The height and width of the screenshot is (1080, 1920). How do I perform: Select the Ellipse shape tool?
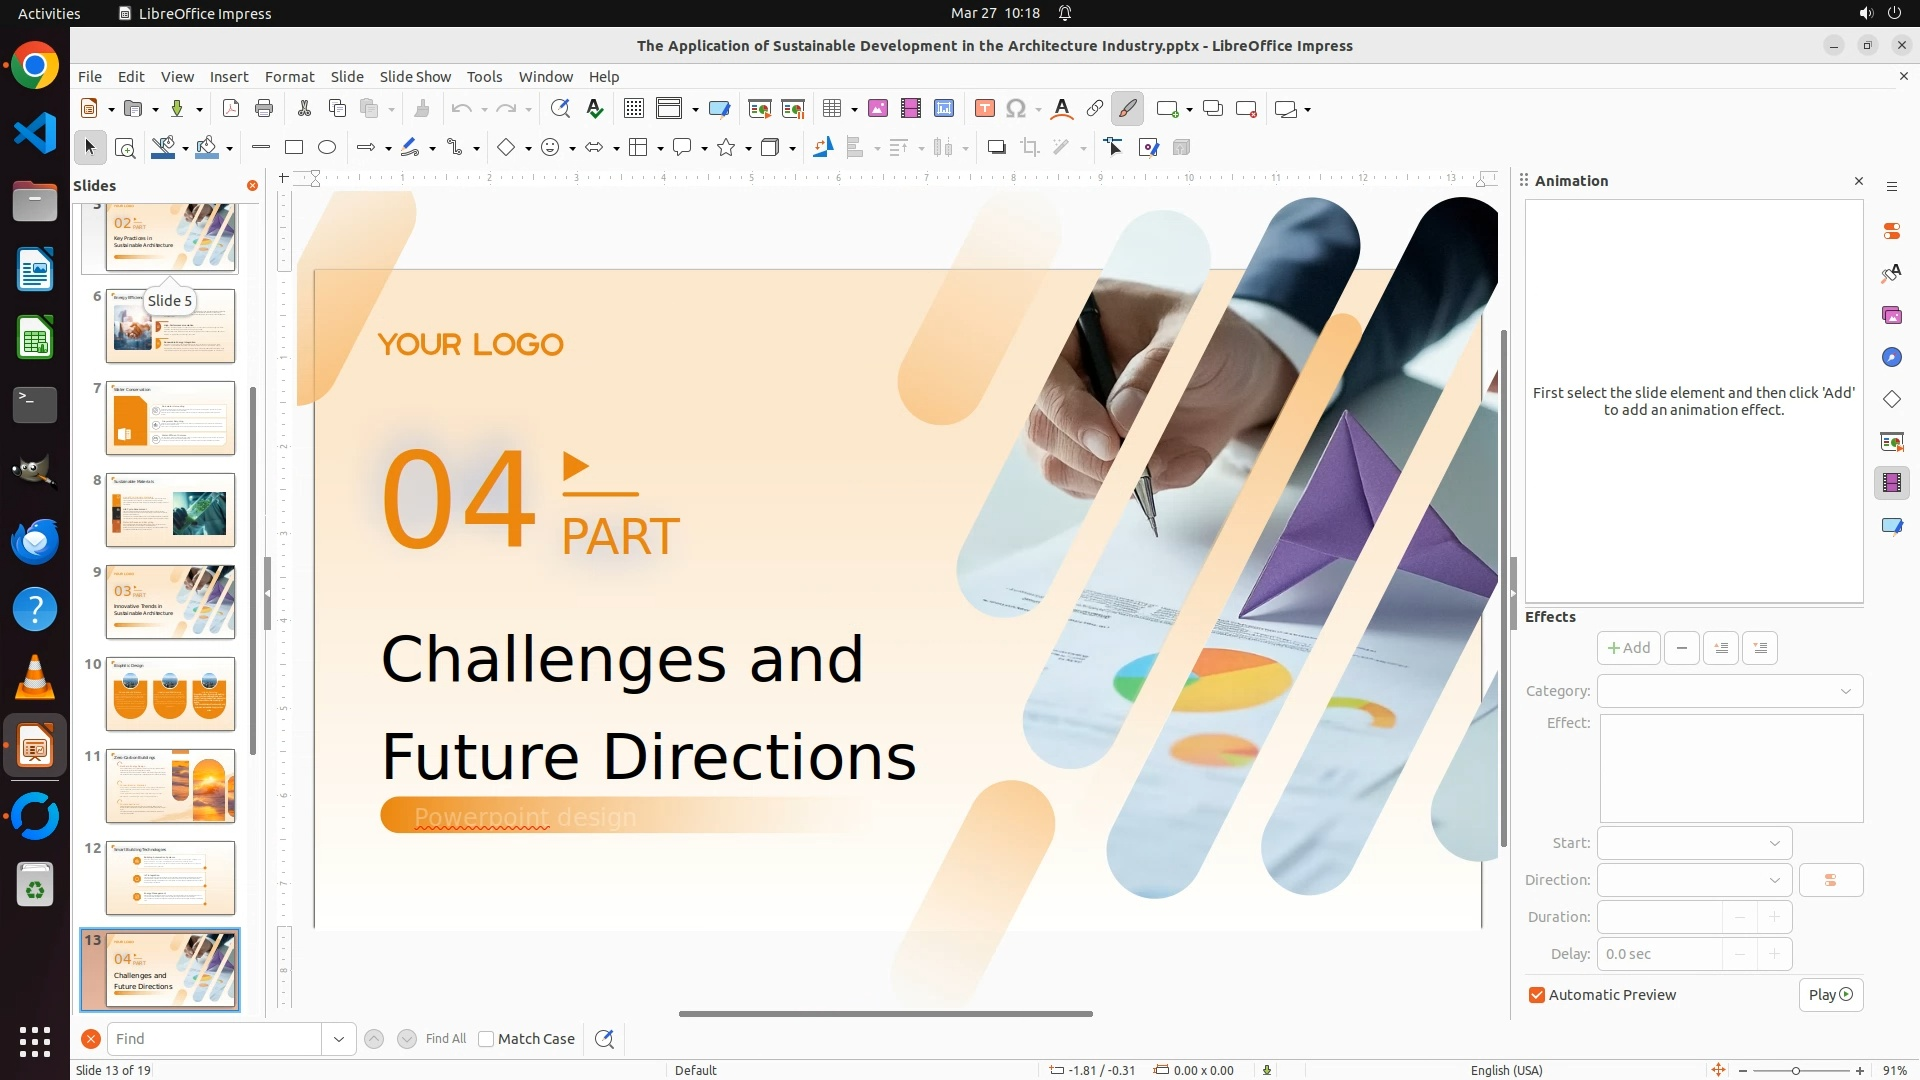coord(327,148)
